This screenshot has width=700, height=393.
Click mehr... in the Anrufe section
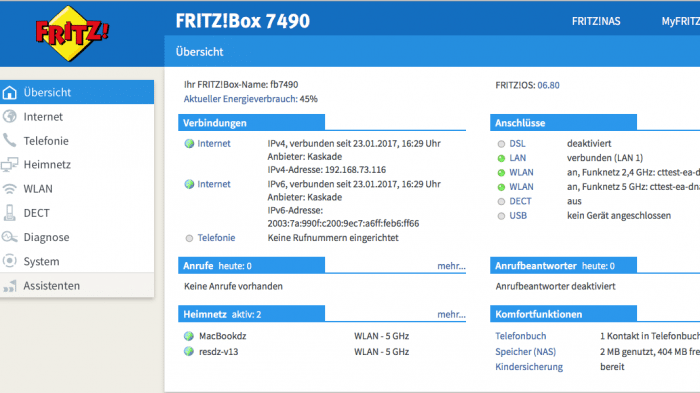pos(451,266)
